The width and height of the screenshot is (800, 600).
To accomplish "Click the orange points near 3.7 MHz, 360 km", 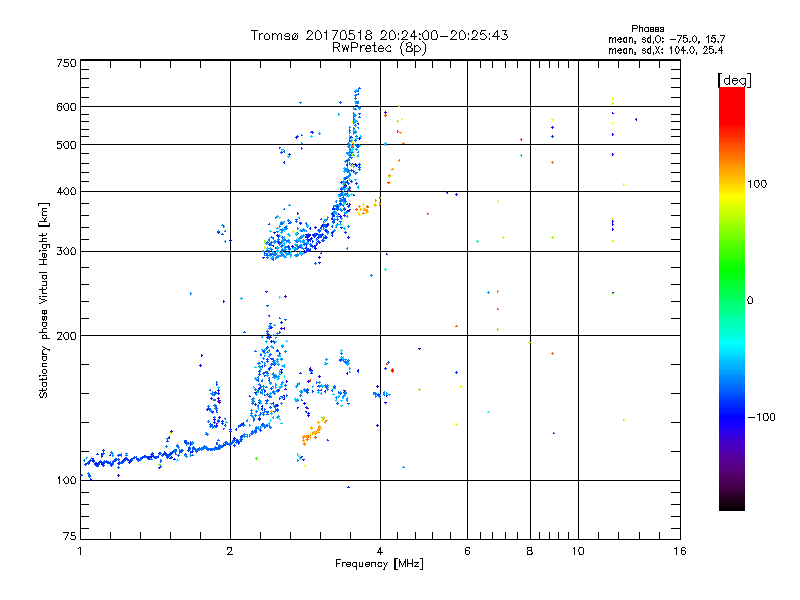I will pos(363,209).
